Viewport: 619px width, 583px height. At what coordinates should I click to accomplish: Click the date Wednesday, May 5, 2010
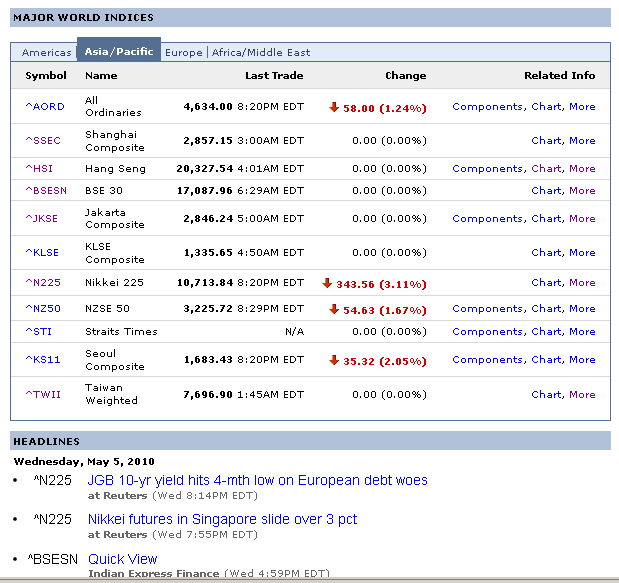[84, 461]
